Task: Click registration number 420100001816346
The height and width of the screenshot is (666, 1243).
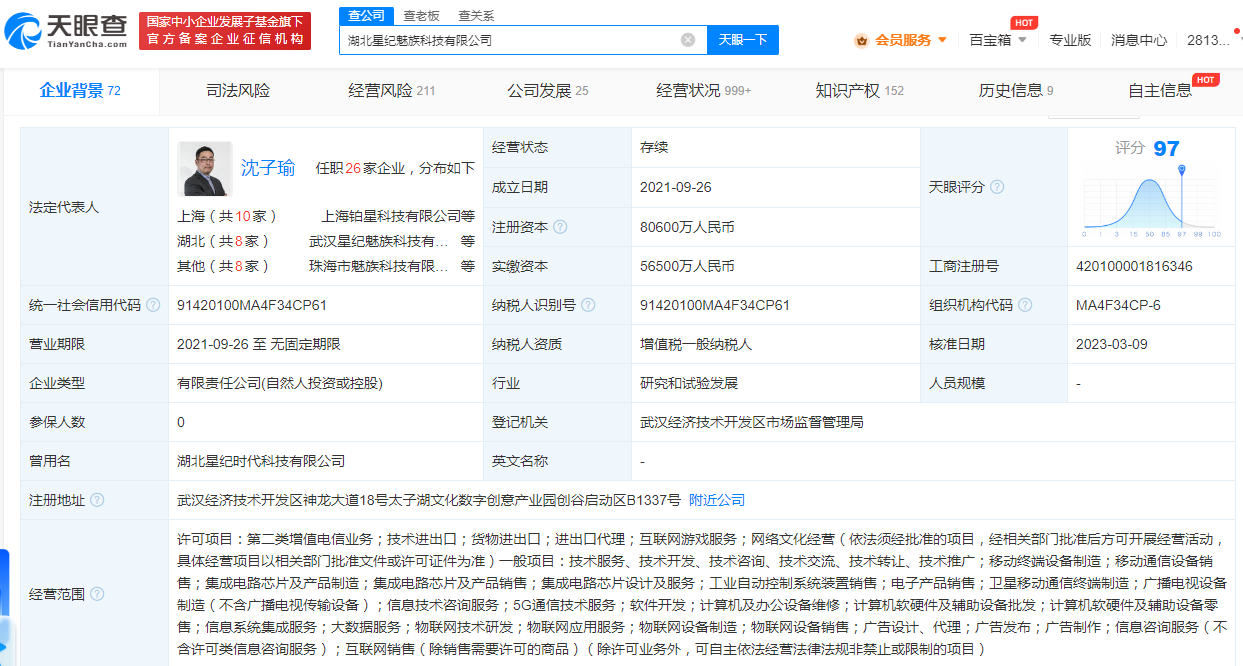Action: [x=1134, y=266]
